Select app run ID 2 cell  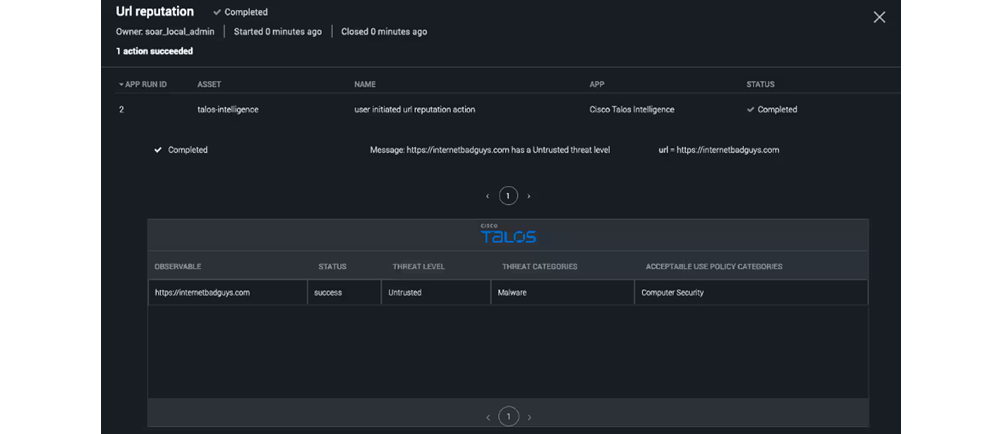[121, 110]
